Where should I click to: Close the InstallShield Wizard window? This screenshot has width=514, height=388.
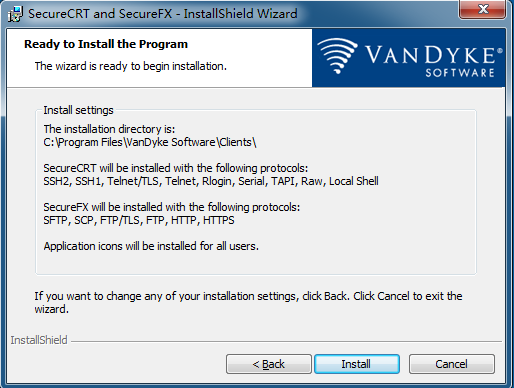tap(482, 9)
